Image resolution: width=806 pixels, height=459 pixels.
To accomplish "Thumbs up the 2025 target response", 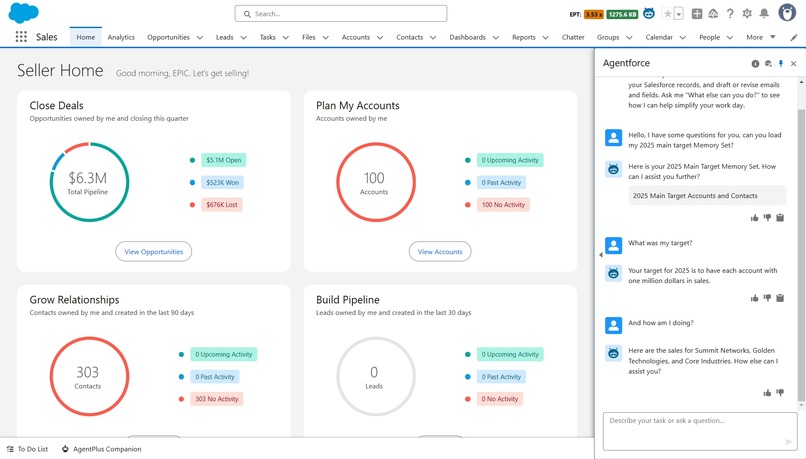I will 755,298.
